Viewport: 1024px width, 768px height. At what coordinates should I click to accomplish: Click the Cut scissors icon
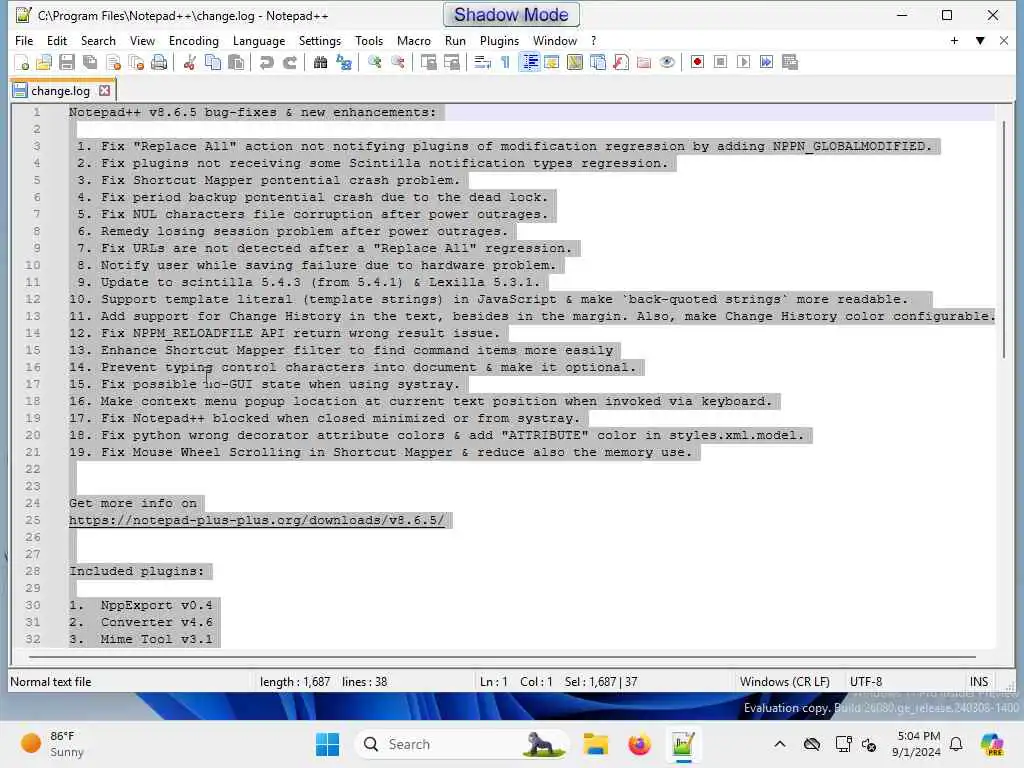pyautogui.click(x=189, y=63)
